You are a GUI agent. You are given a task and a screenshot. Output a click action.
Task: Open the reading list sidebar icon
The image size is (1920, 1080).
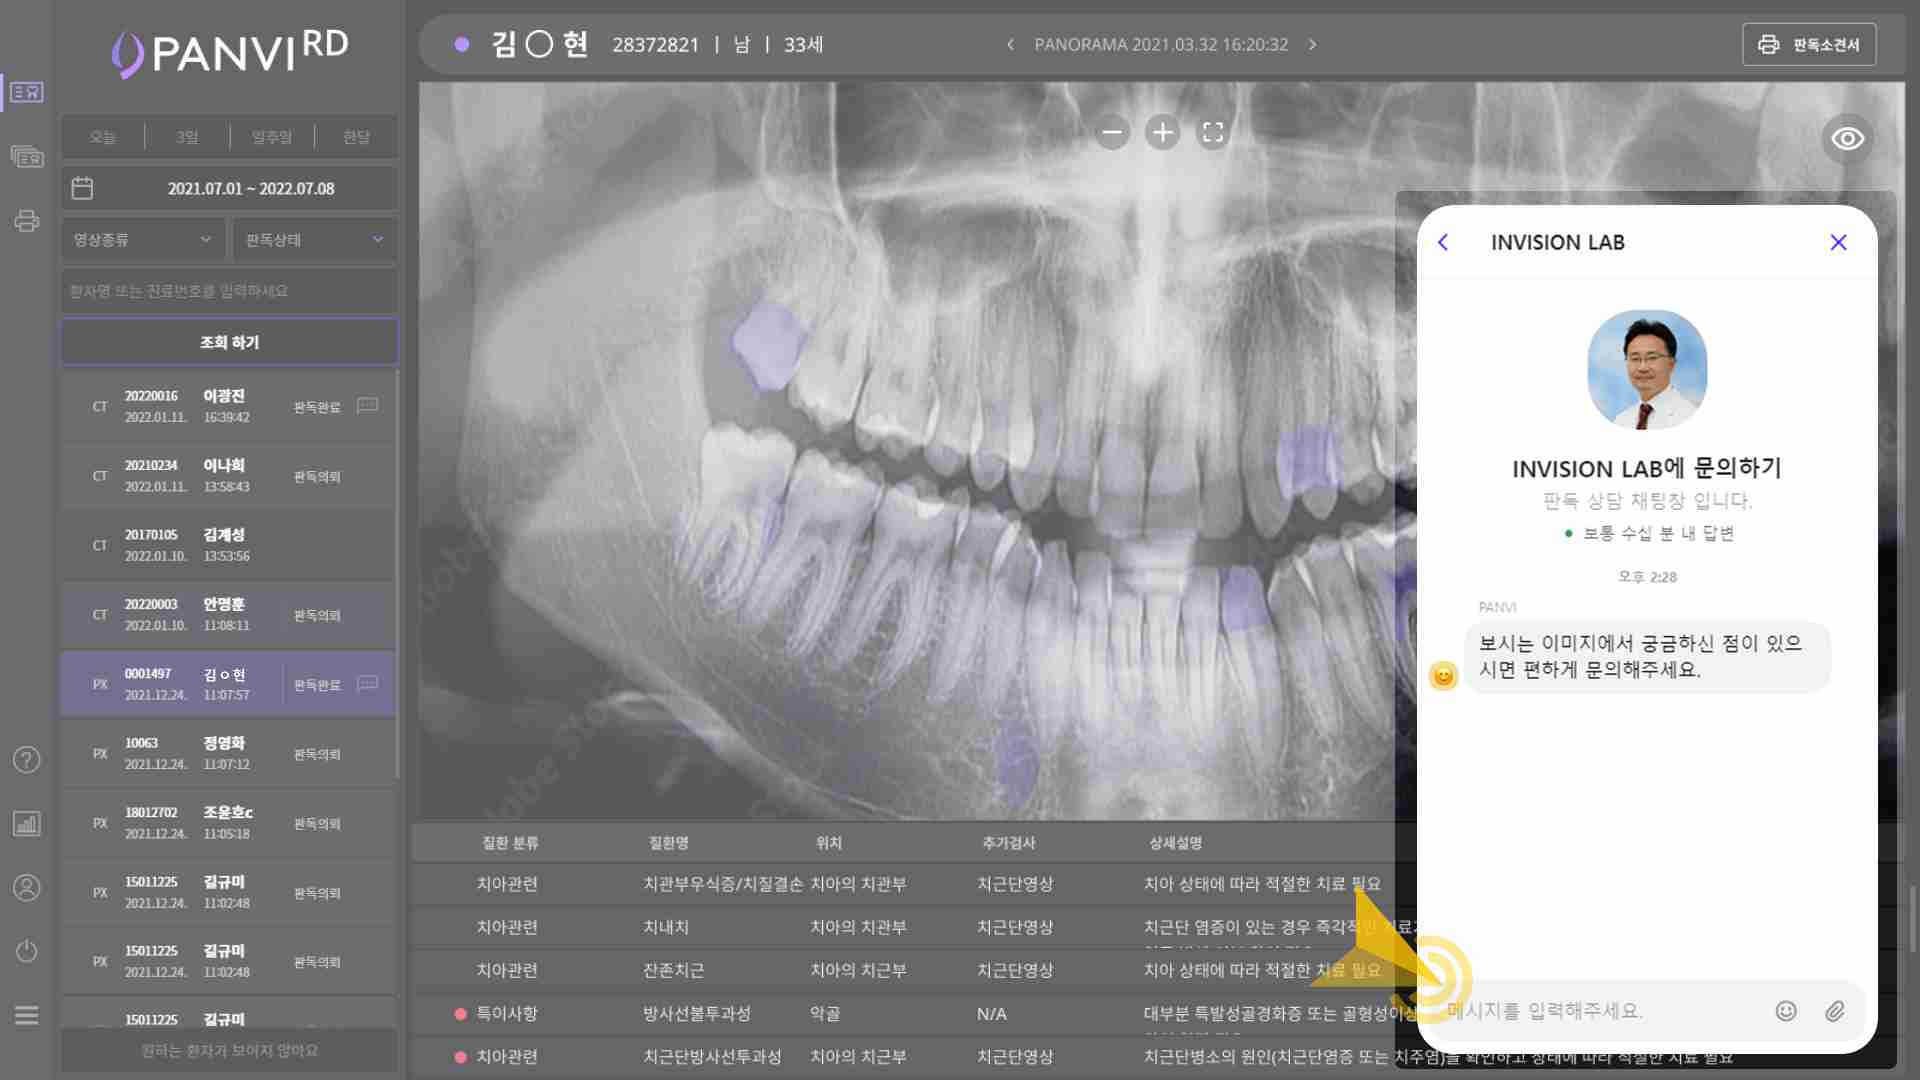pyautogui.click(x=27, y=92)
